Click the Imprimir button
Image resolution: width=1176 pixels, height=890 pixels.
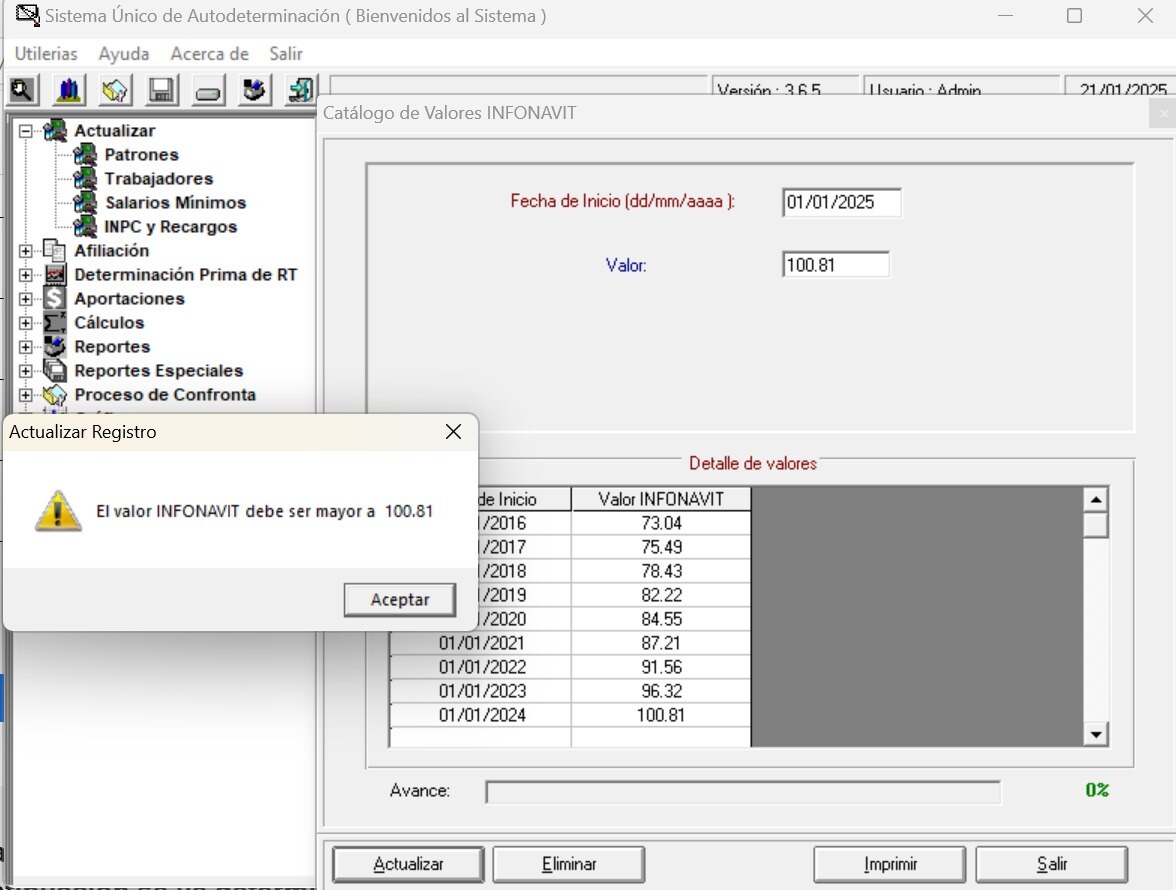point(890,864)
